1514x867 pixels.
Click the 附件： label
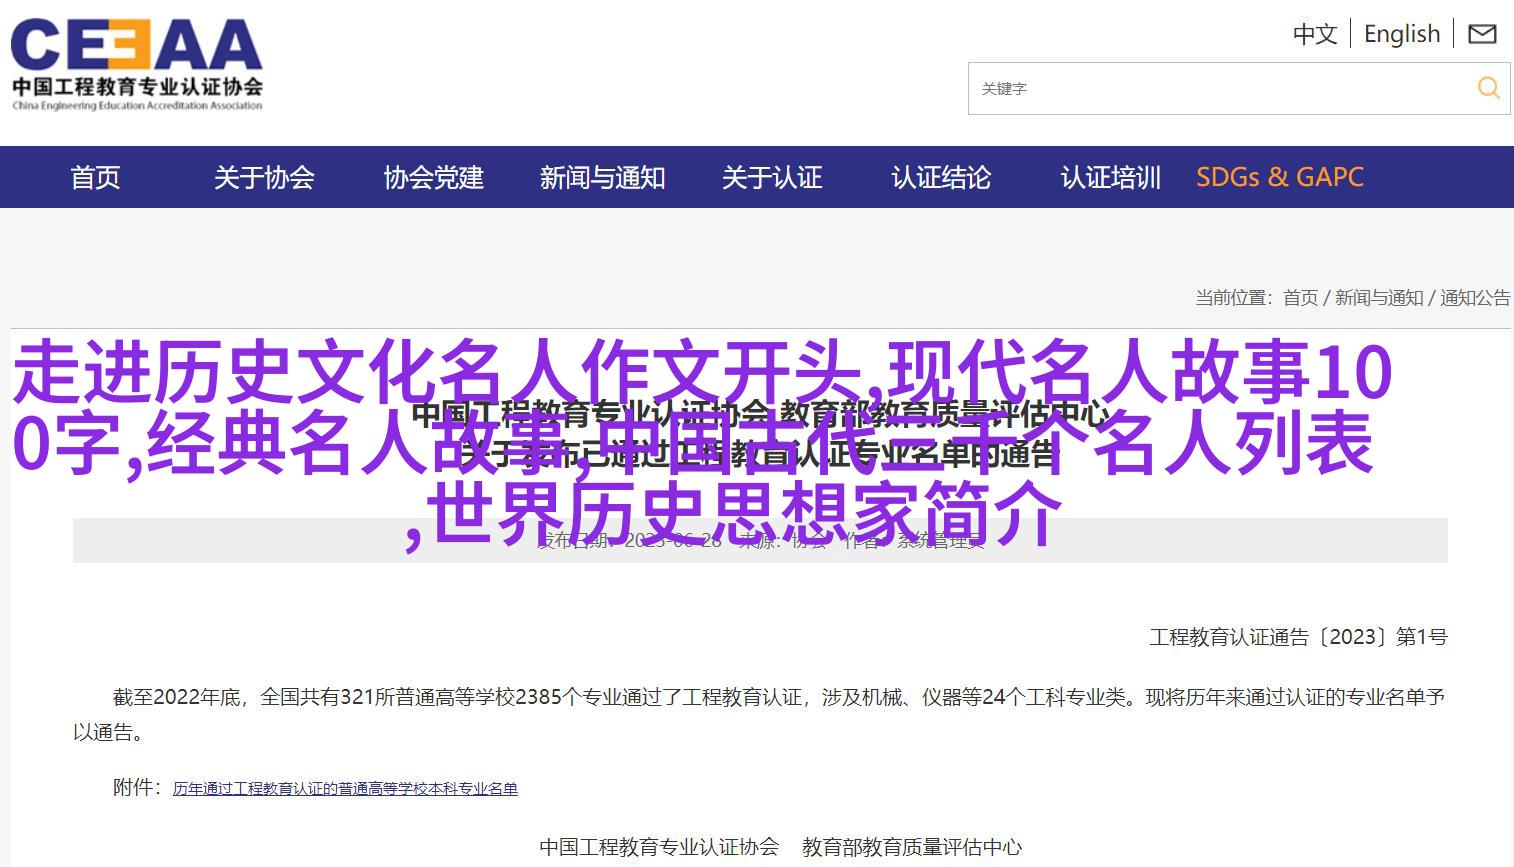coord(137,788)
